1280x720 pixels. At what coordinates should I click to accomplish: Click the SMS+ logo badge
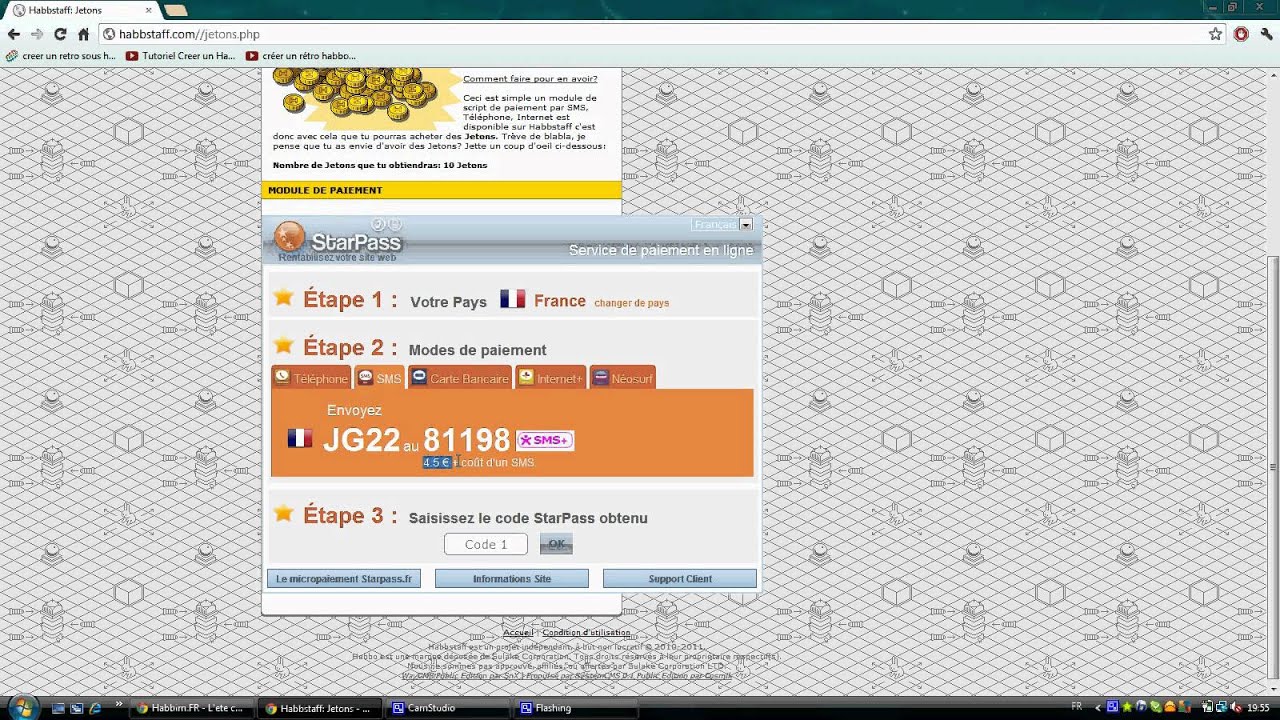click(x=545, y=440)
